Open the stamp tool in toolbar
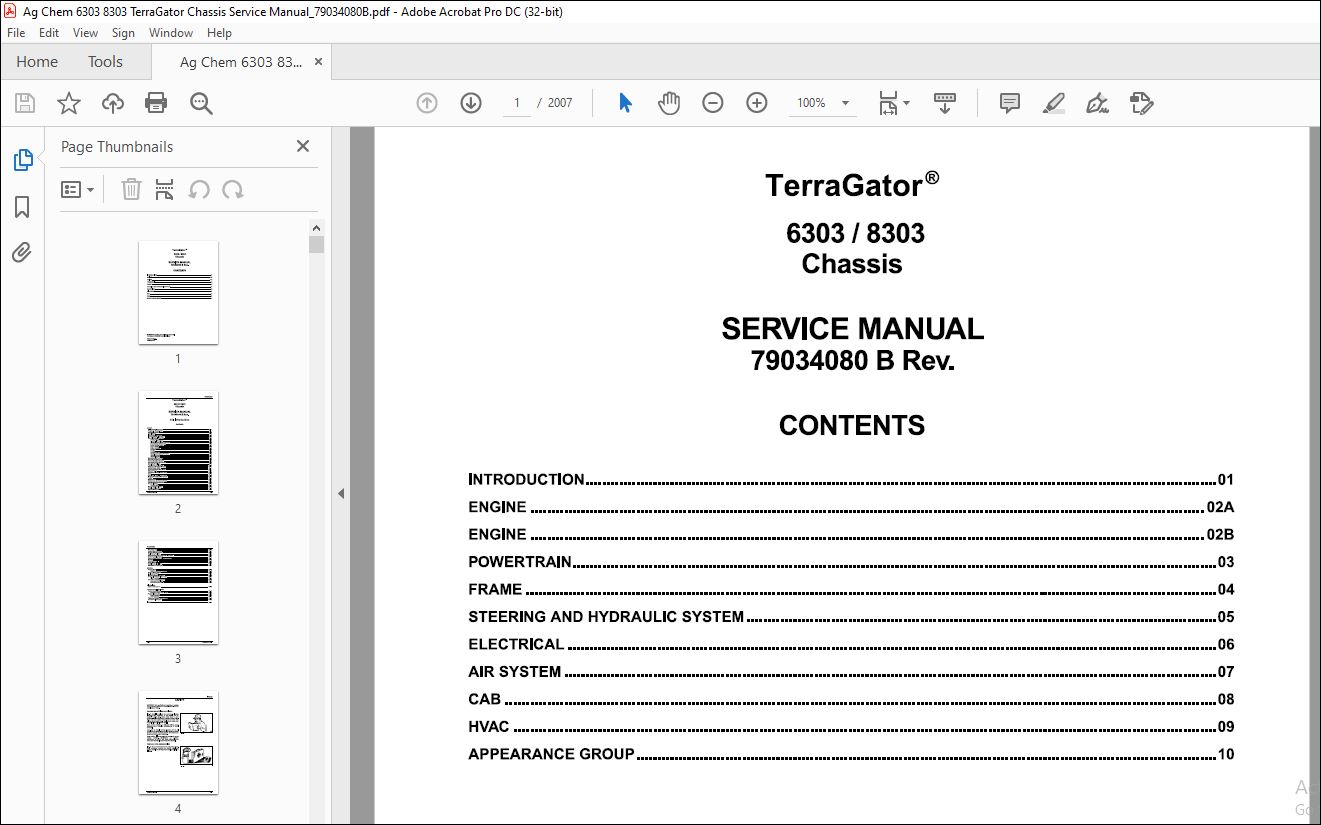This screenshot has width=1321, height=825. coord(1141,103)
